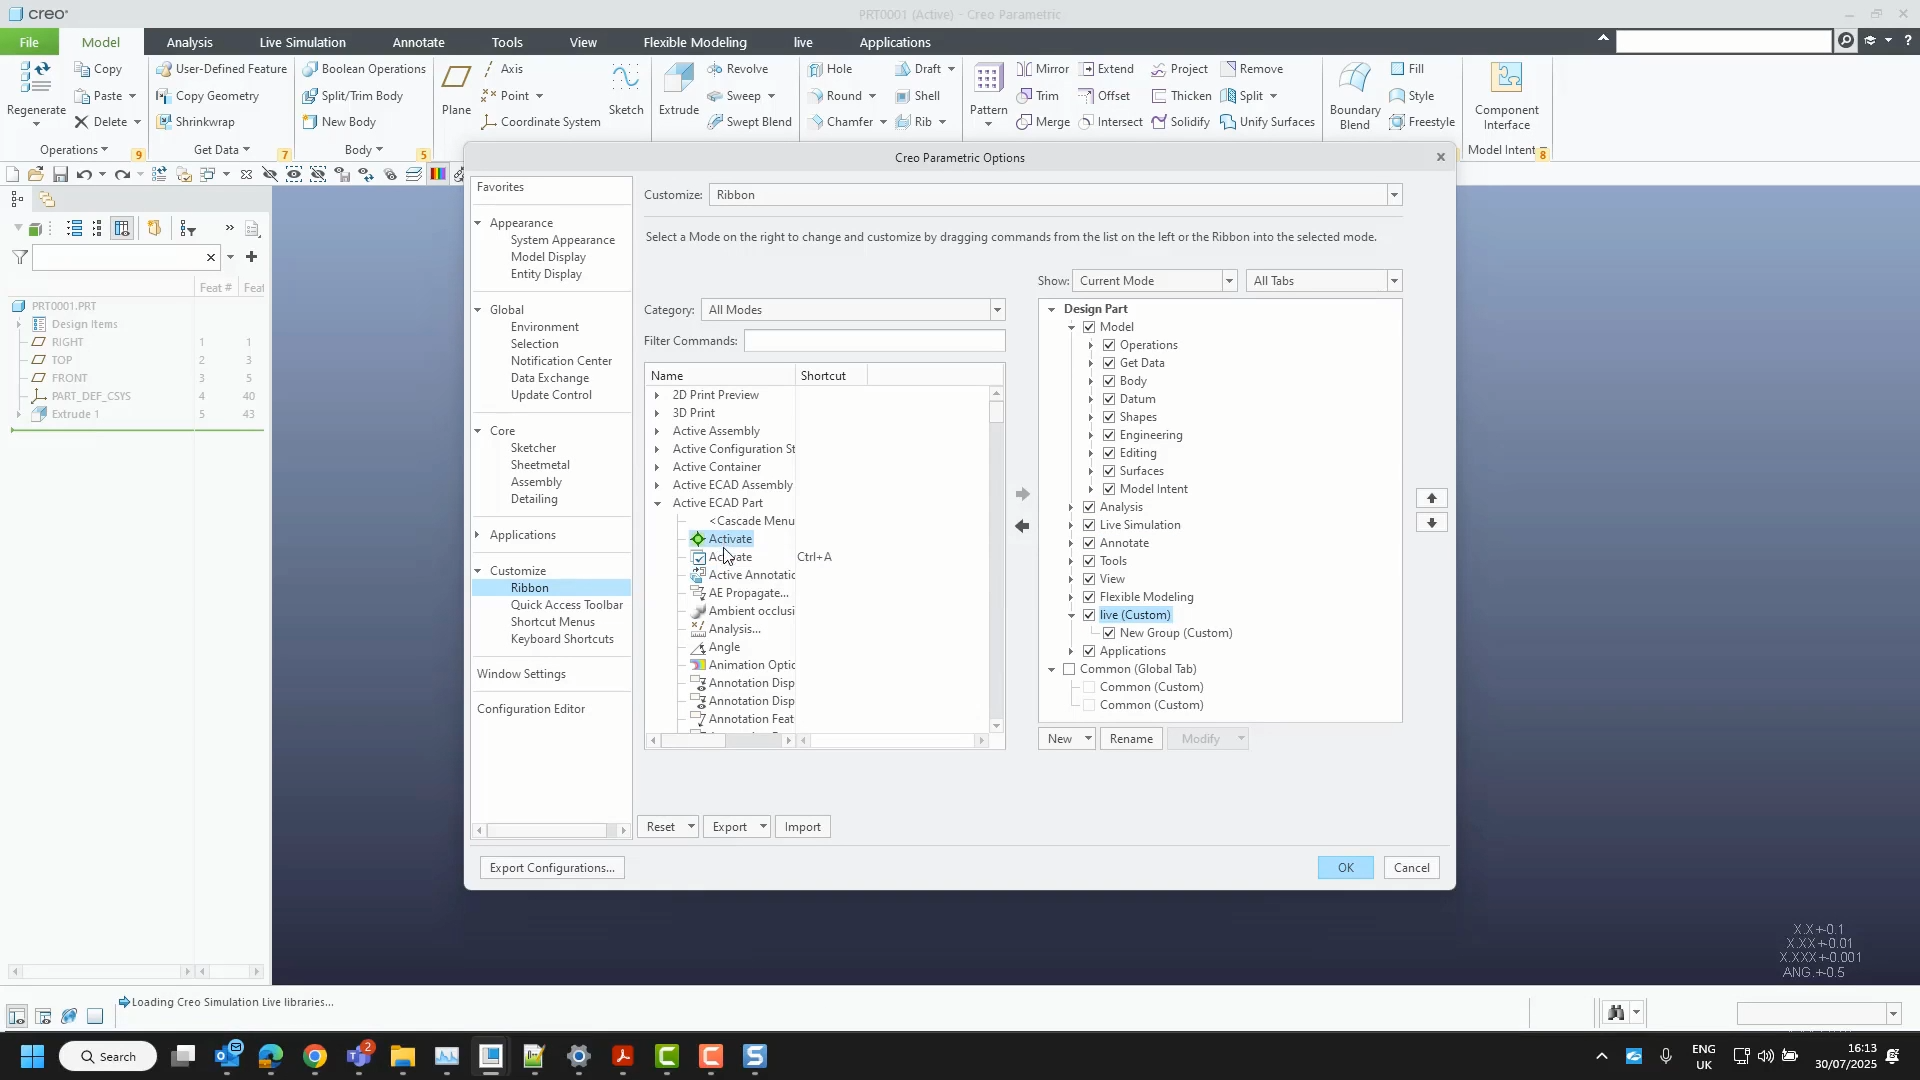This screenshot has height=1080, width=1920.
Task: Uncheck the Analysis tab checkbox
Action: [x=1089, y=507]
